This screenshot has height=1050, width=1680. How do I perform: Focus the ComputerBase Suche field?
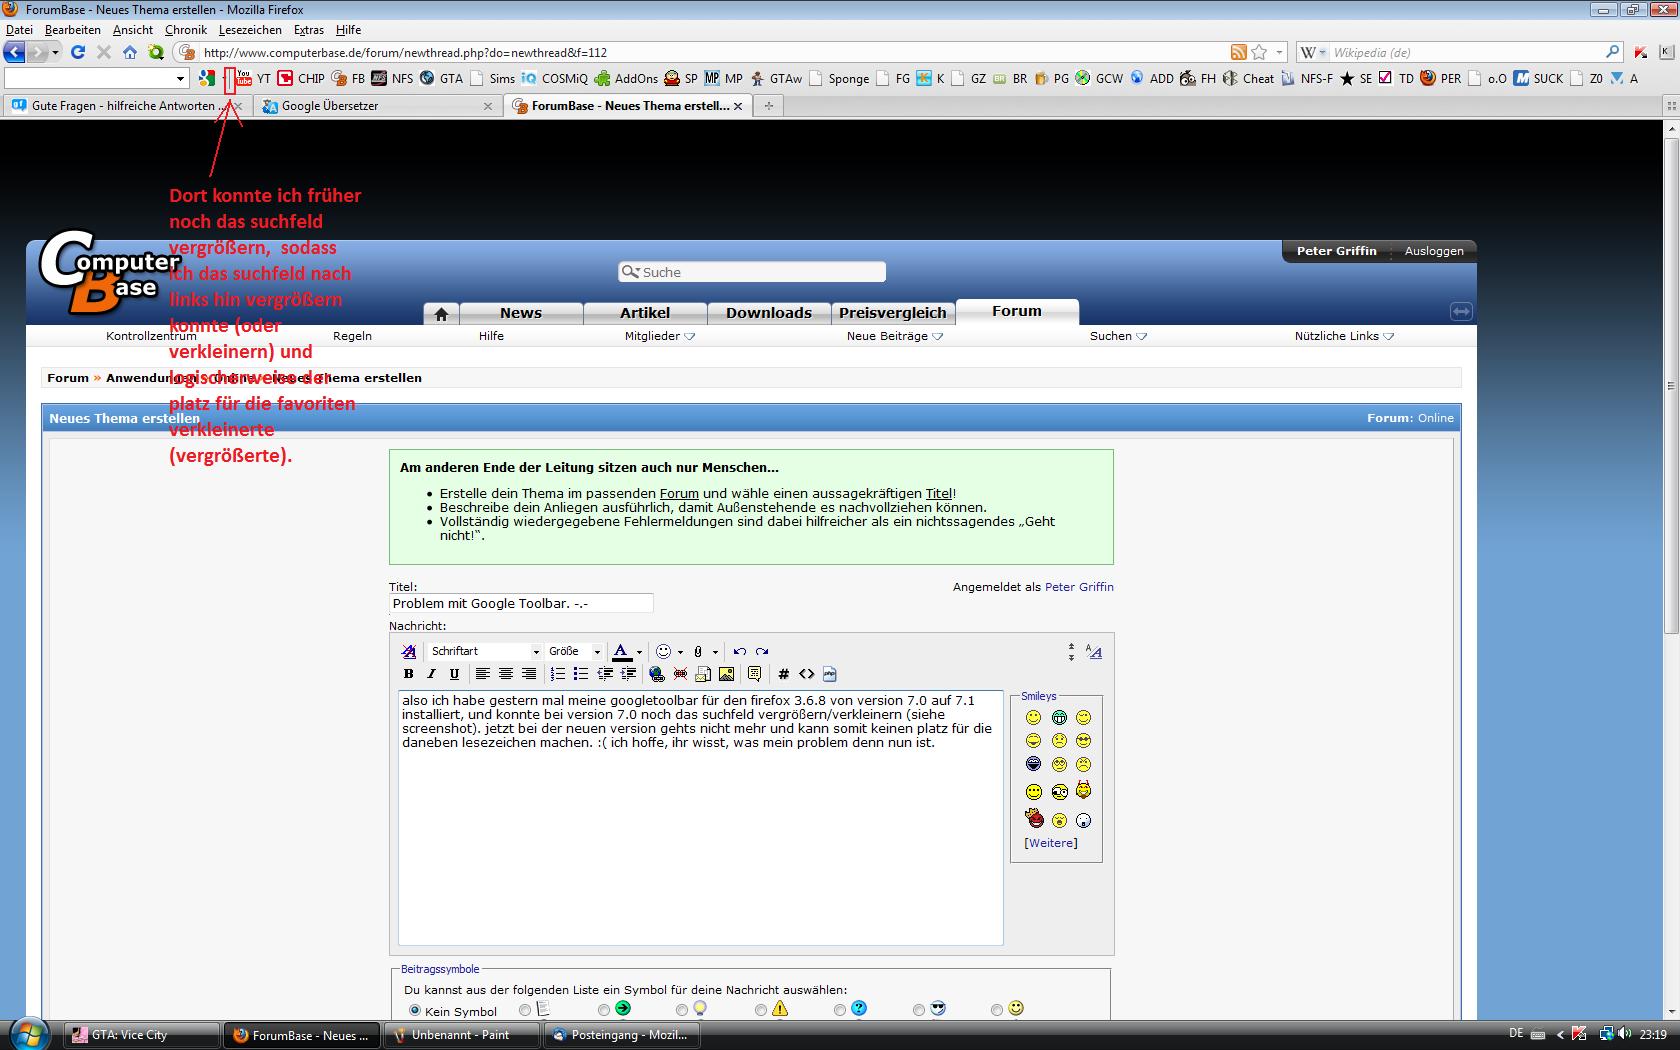[x=752, y=272]
